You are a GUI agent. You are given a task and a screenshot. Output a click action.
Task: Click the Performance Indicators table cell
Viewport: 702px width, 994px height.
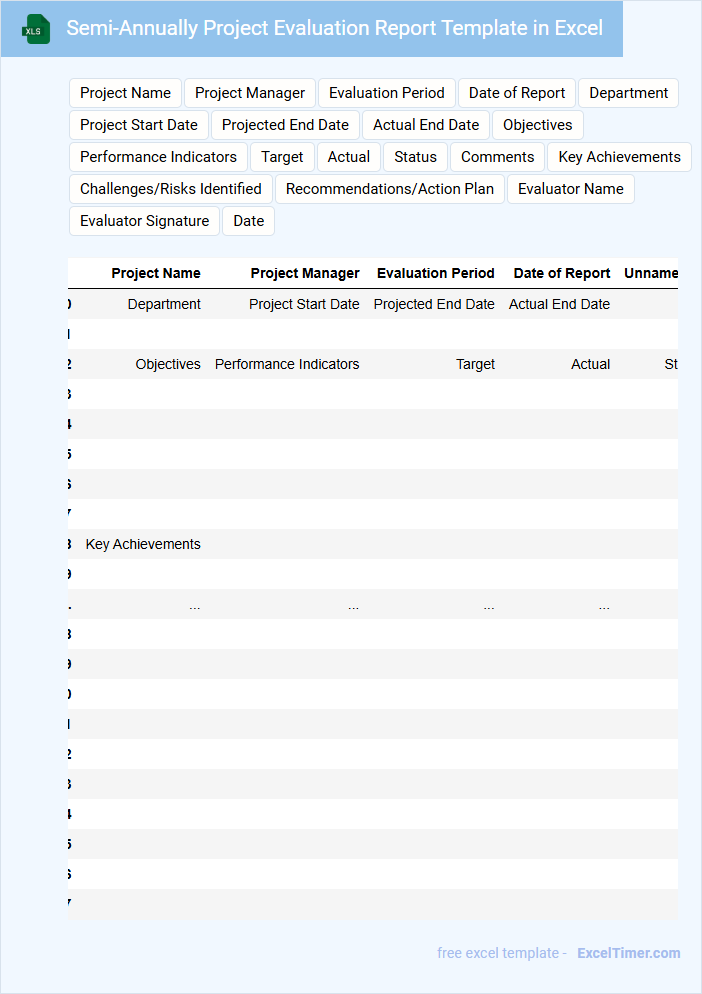point(287,365)
